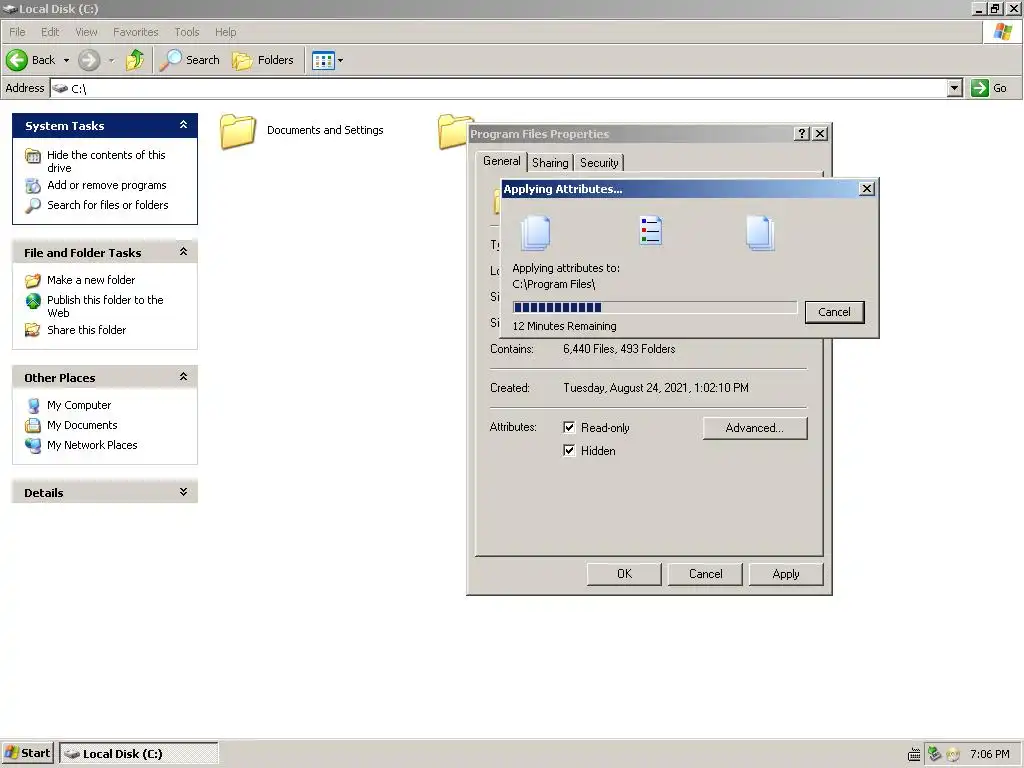
Task: Switch to the Security tab
Action: [599, 163]
